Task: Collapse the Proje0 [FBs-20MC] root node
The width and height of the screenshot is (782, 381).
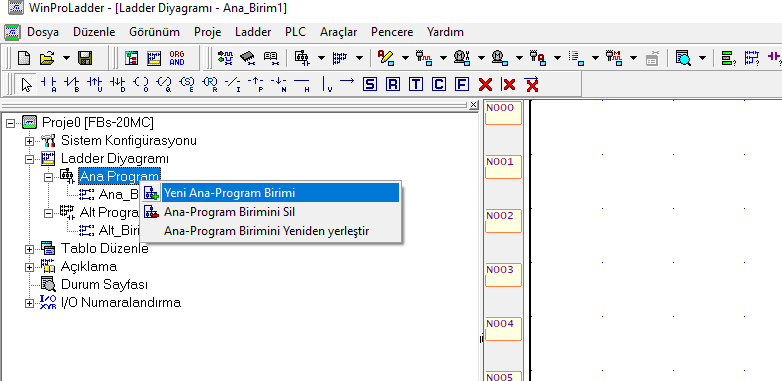Action: click(x=11, y=123)
